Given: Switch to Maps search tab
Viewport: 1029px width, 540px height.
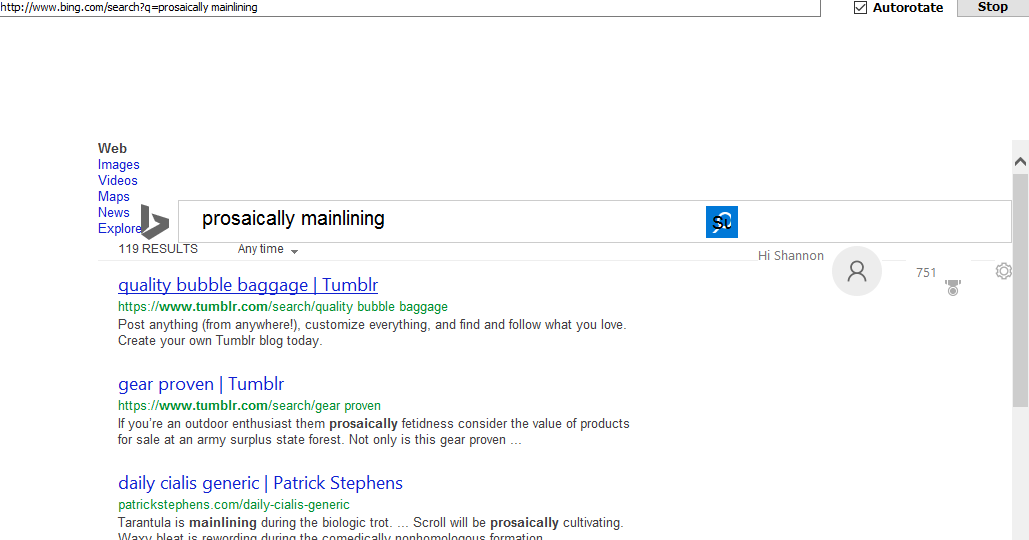Looking at the screenshot, I should pyautogui.click(x=114, y=196).
